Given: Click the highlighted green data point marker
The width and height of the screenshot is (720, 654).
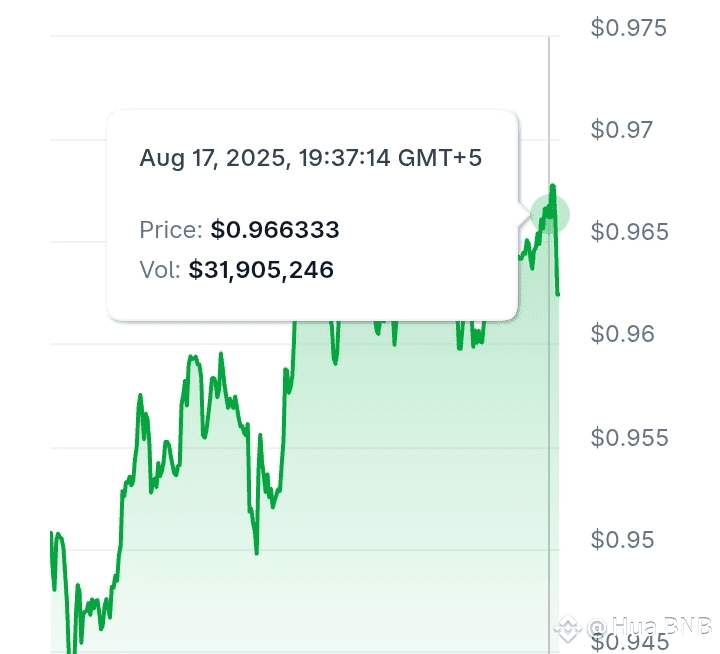Looking at the screenshot, I should (550, 214).
